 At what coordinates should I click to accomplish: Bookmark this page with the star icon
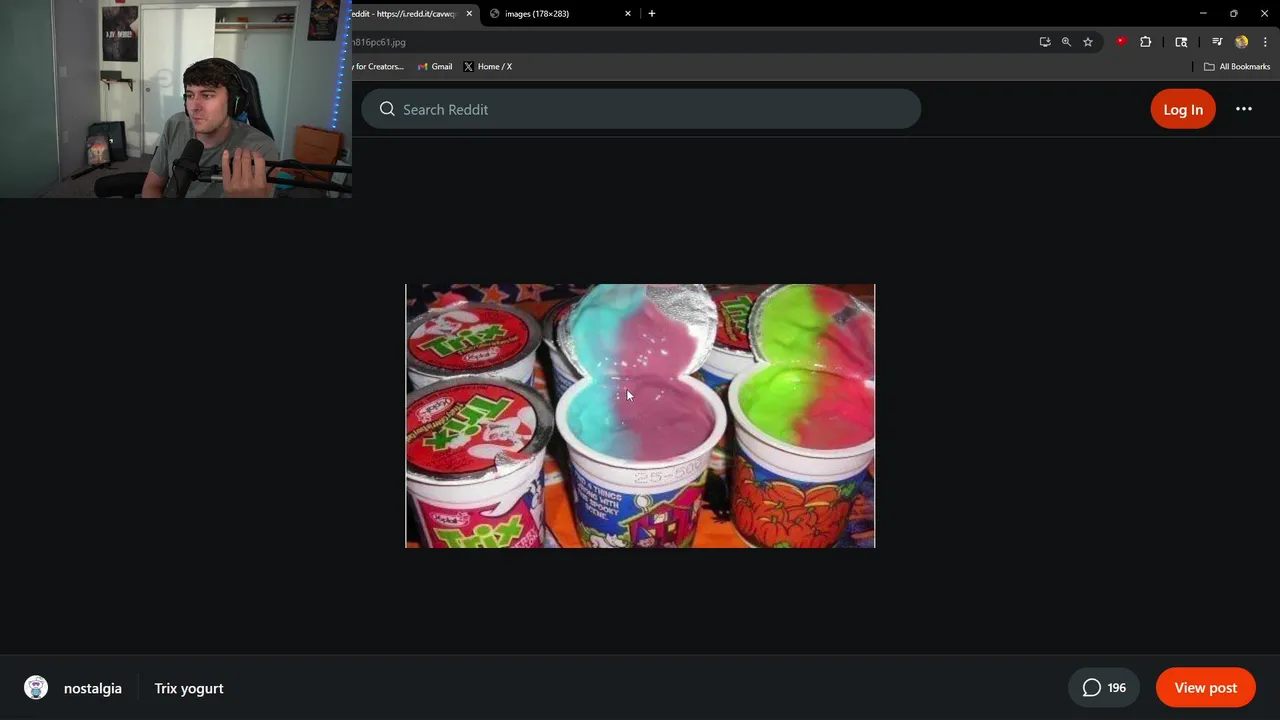[x=1088, y=42]
